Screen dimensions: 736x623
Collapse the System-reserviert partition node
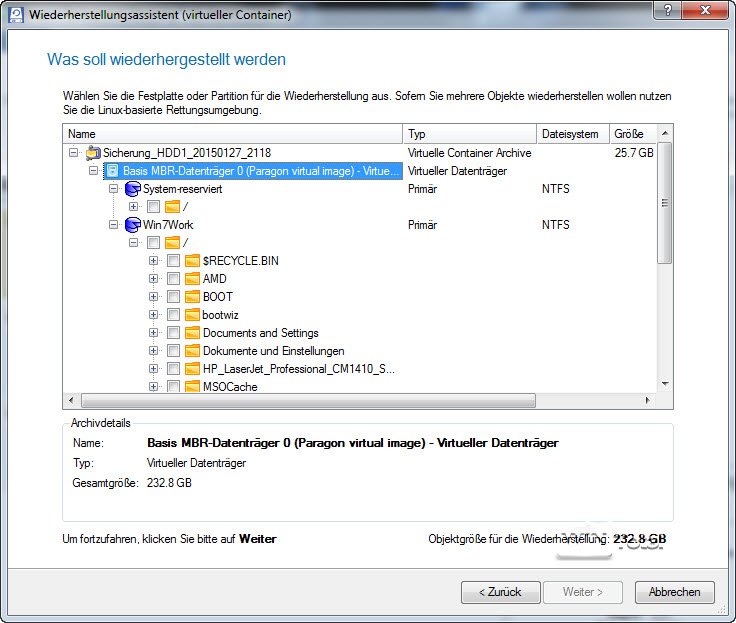pos(113,189)
